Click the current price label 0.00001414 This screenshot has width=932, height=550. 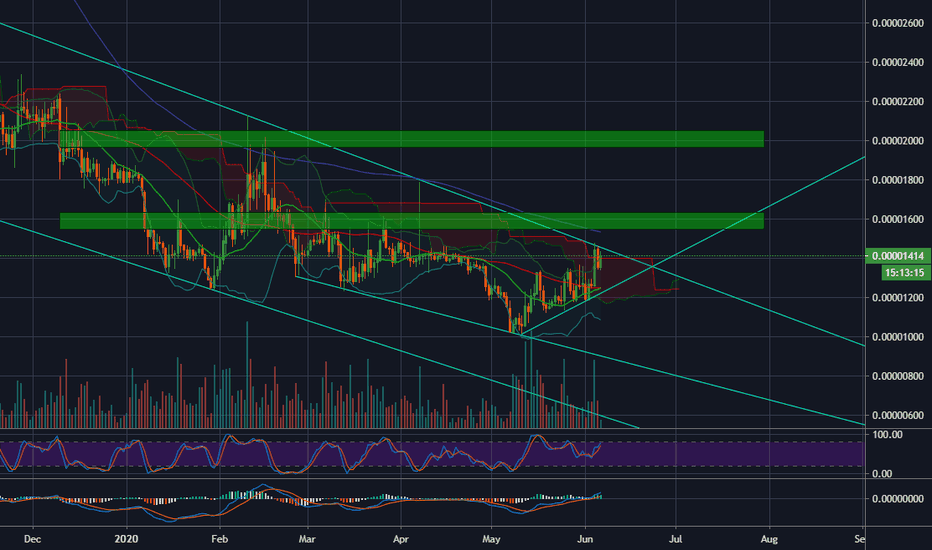click(x=898, y=256)
